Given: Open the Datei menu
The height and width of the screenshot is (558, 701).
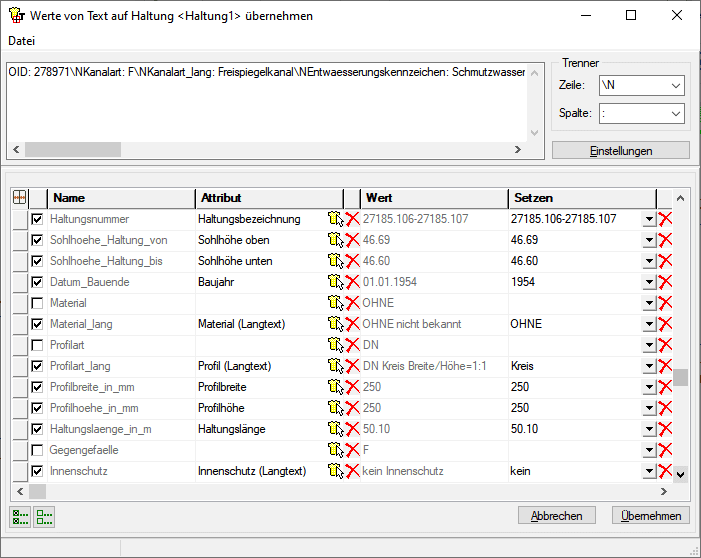Looking at the screenshot, I should pos(22,40).
